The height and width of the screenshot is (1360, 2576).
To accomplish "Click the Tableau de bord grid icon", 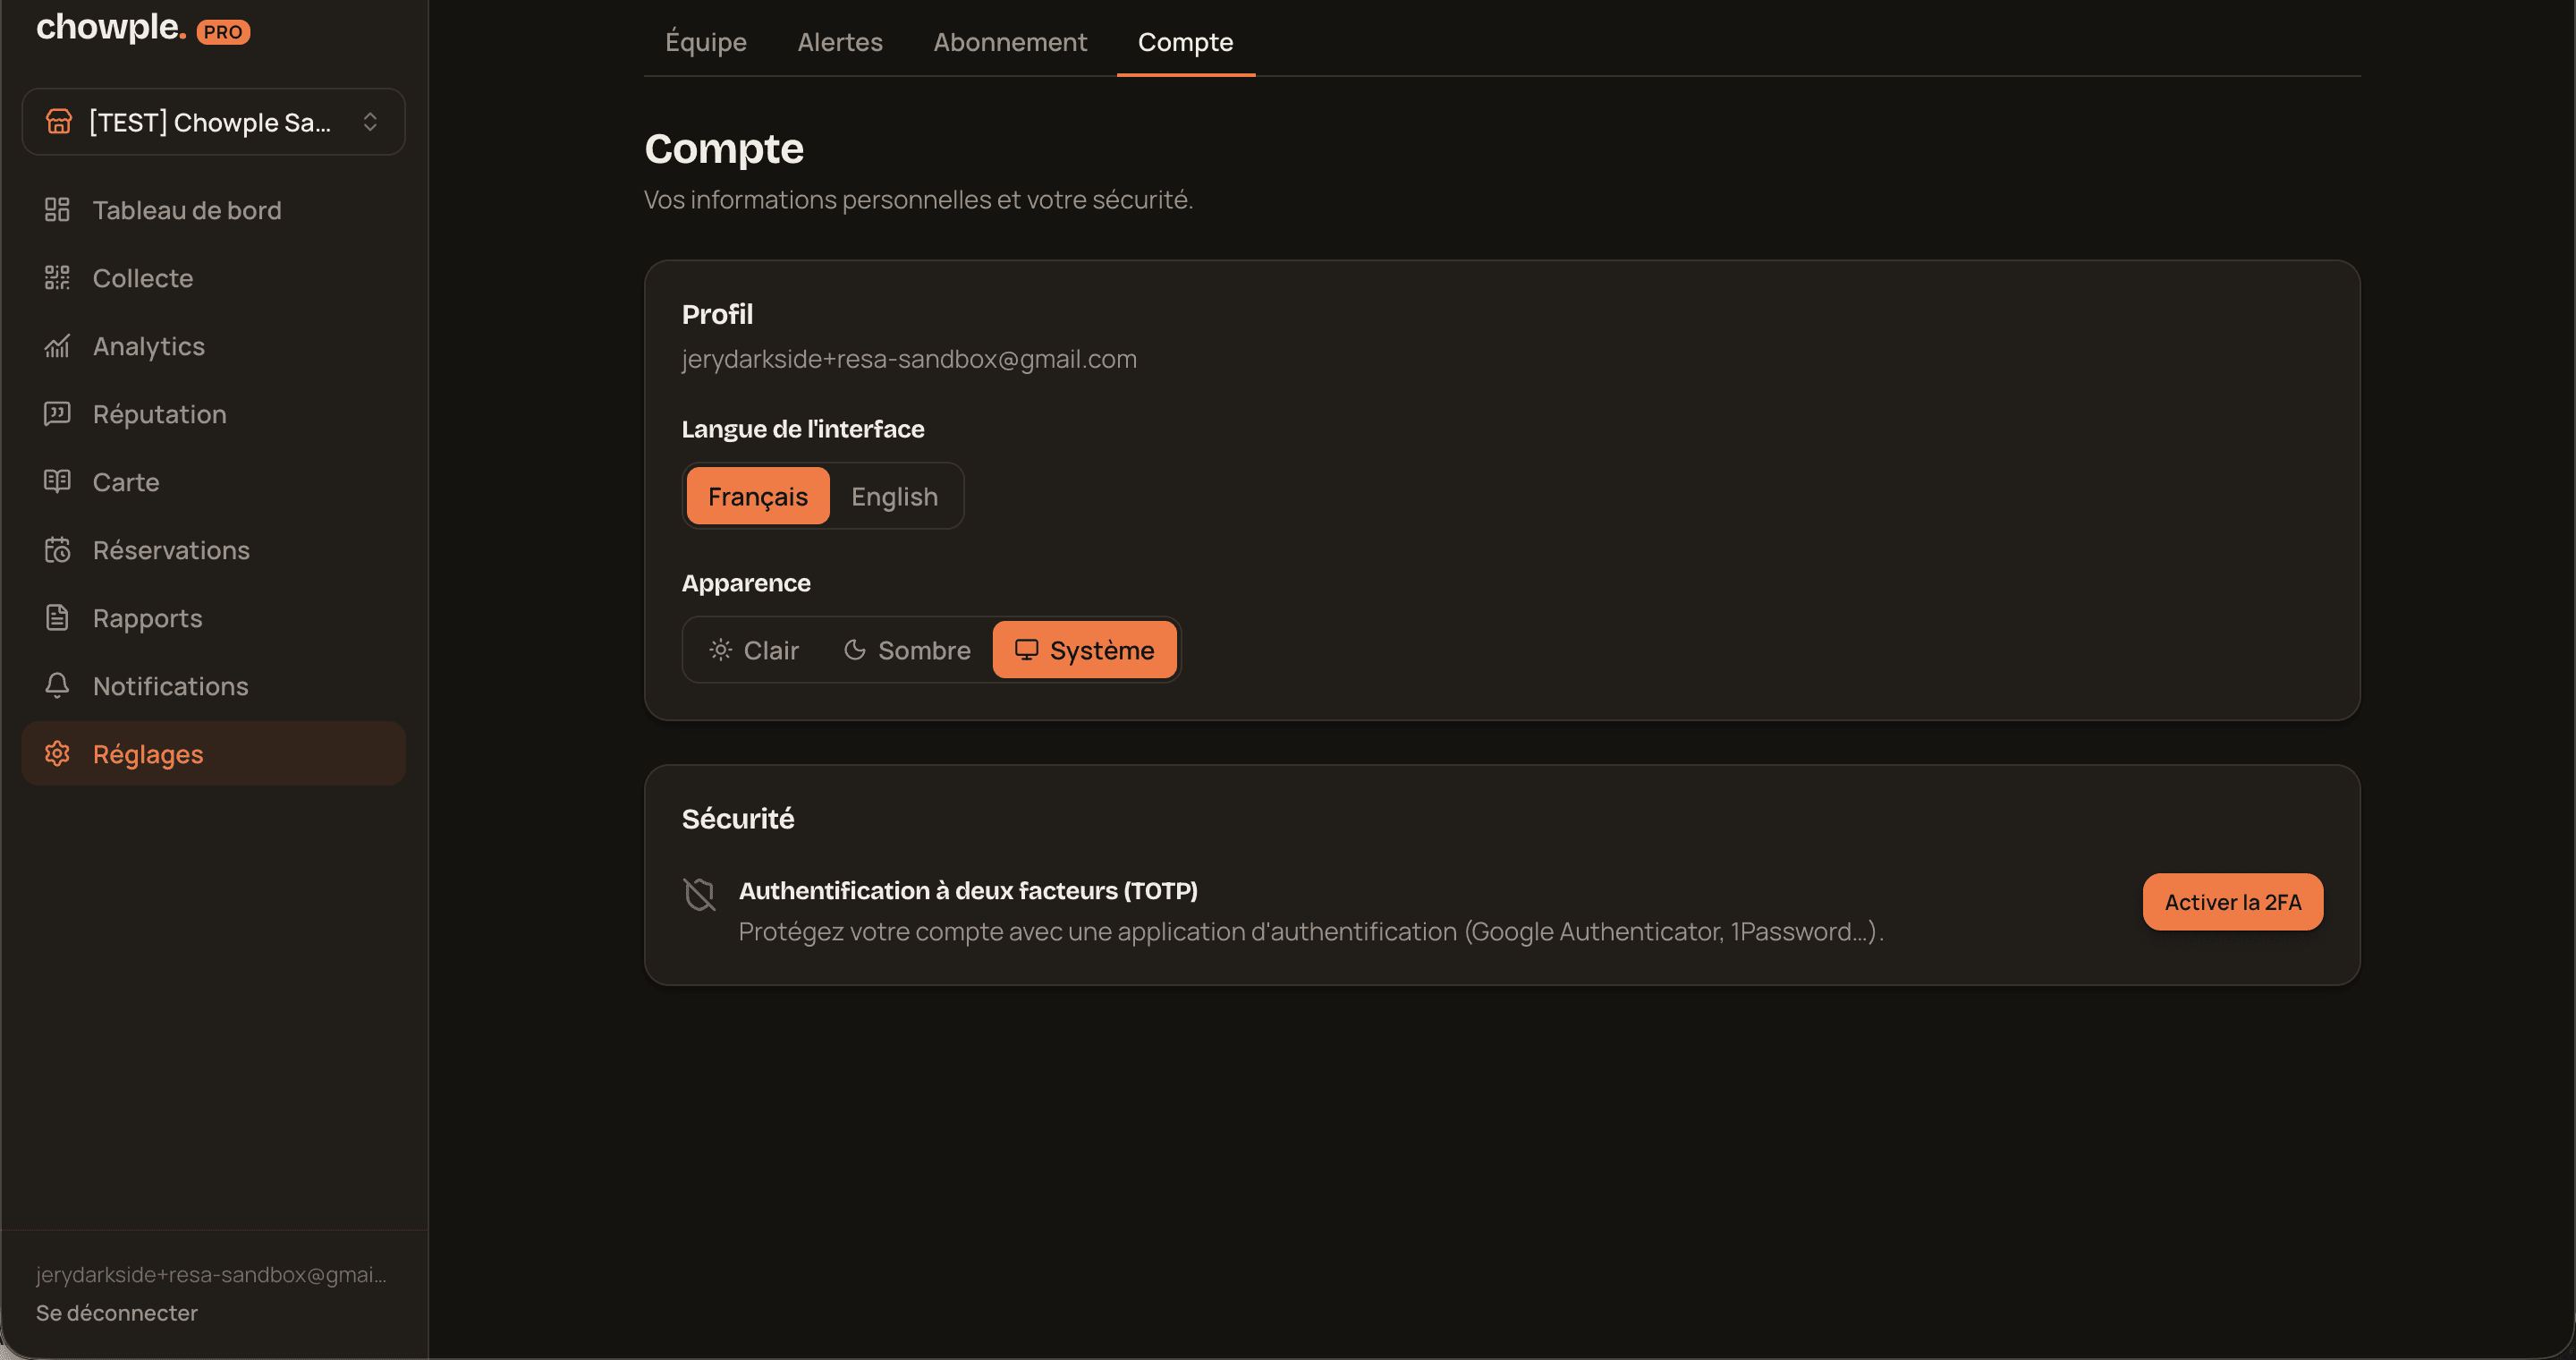I will [x=57, y=210].
